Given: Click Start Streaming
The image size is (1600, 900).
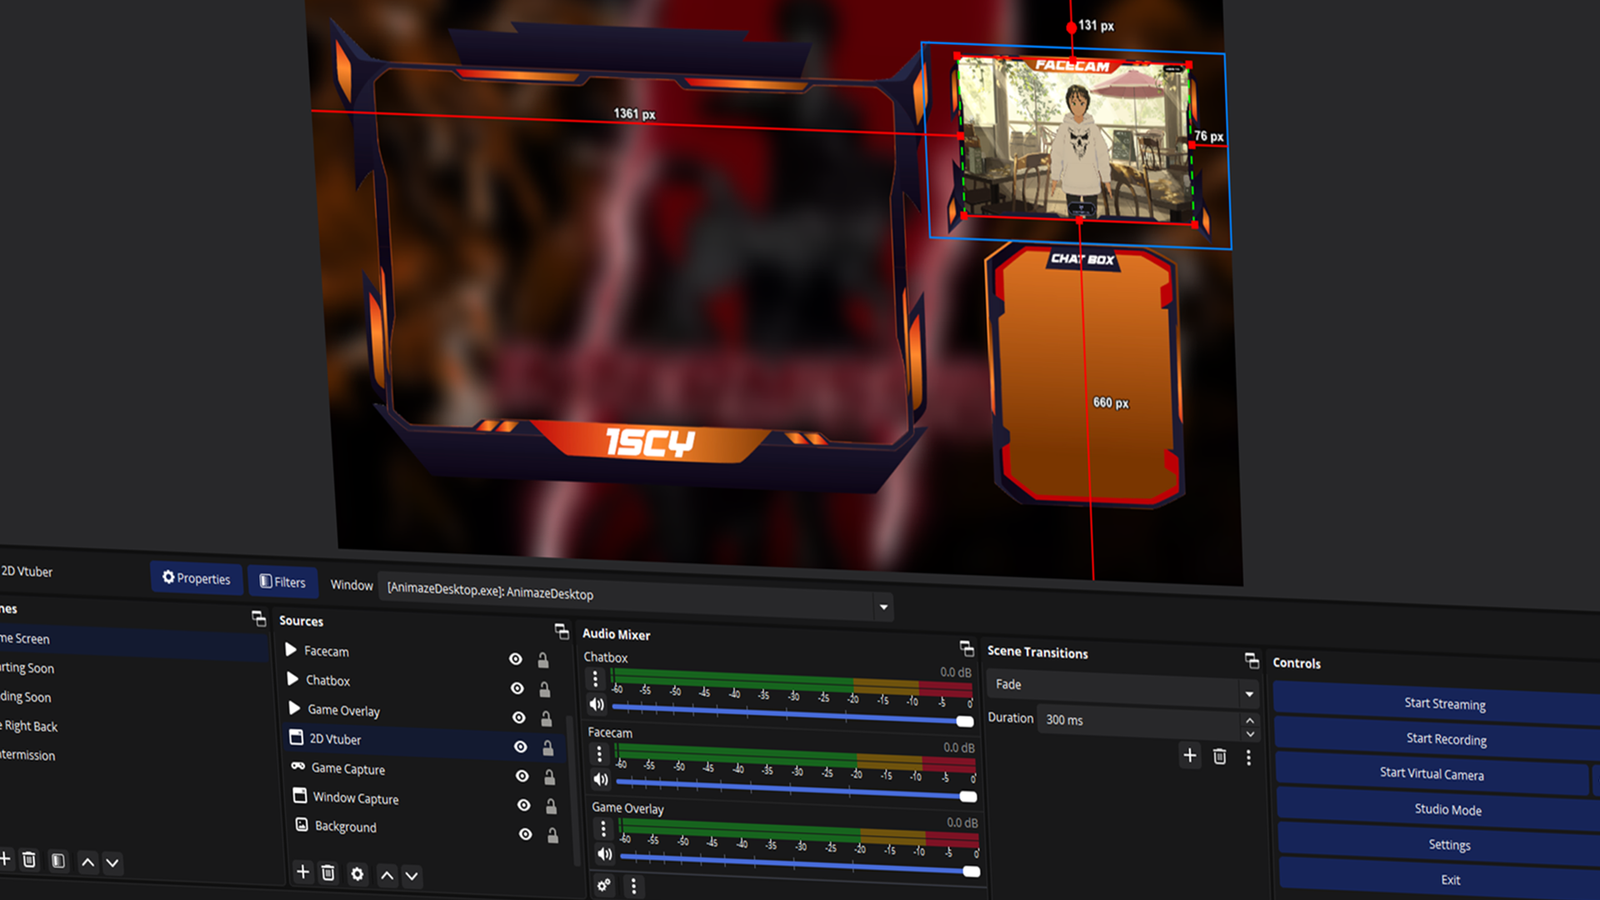Looking at the screenshot, I should point(1445,704).
